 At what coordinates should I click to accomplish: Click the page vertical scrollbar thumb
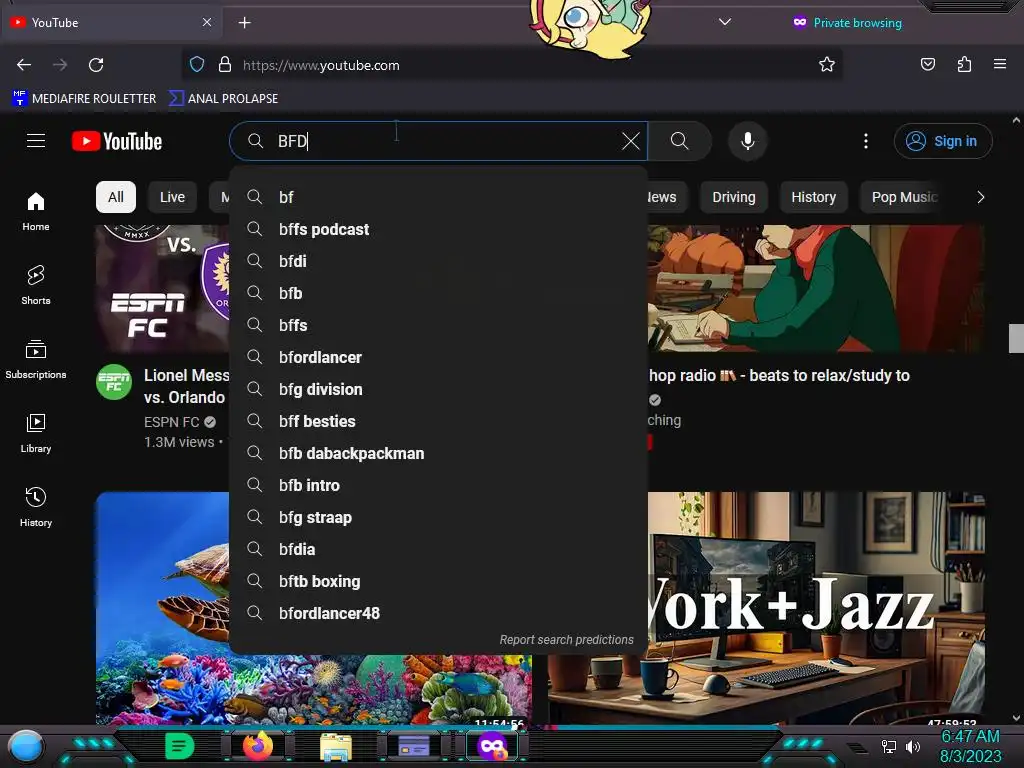[x=1016, y=338]
